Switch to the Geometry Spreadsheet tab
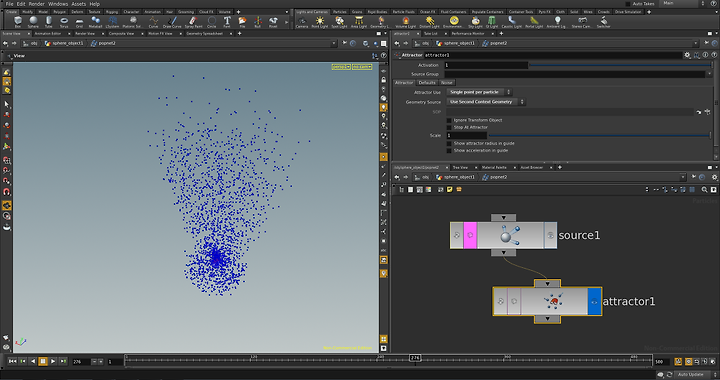Image resolution: width=720 pixels, height=380 pixels. coord(205,34)
